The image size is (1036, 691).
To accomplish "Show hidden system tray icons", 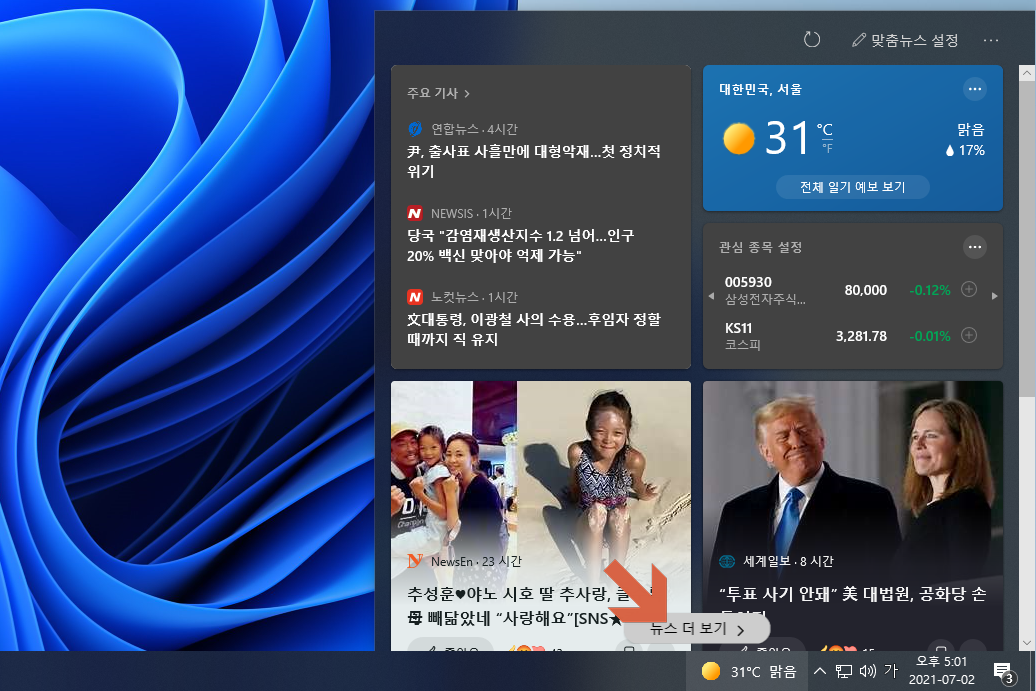I will (820, 671).
